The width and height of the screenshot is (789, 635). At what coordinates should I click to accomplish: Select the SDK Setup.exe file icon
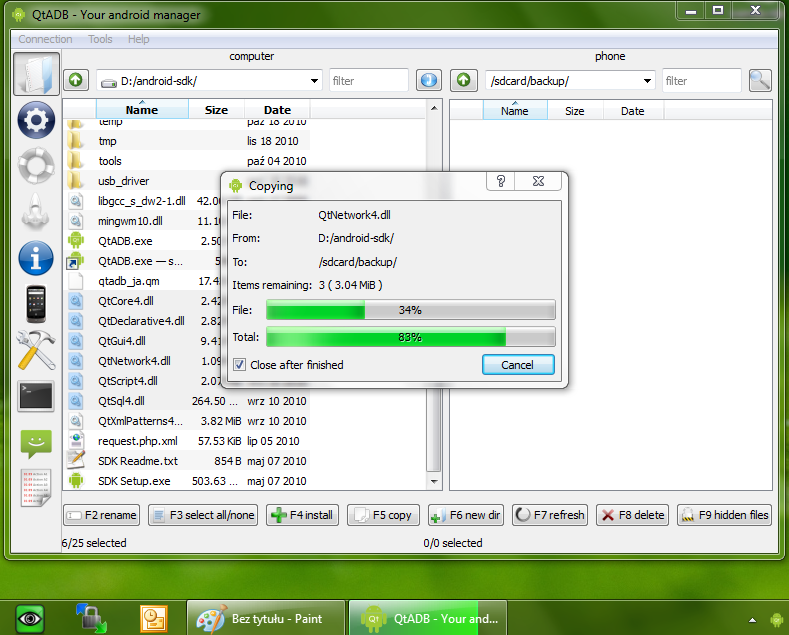point(76,481)
